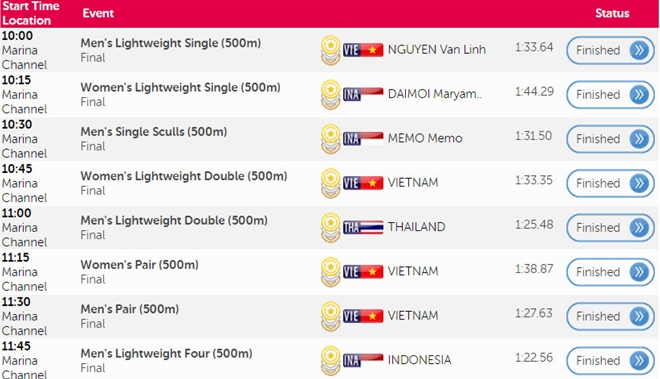Click gold medal icon for Men's Lightweight Four

point(330,360)
